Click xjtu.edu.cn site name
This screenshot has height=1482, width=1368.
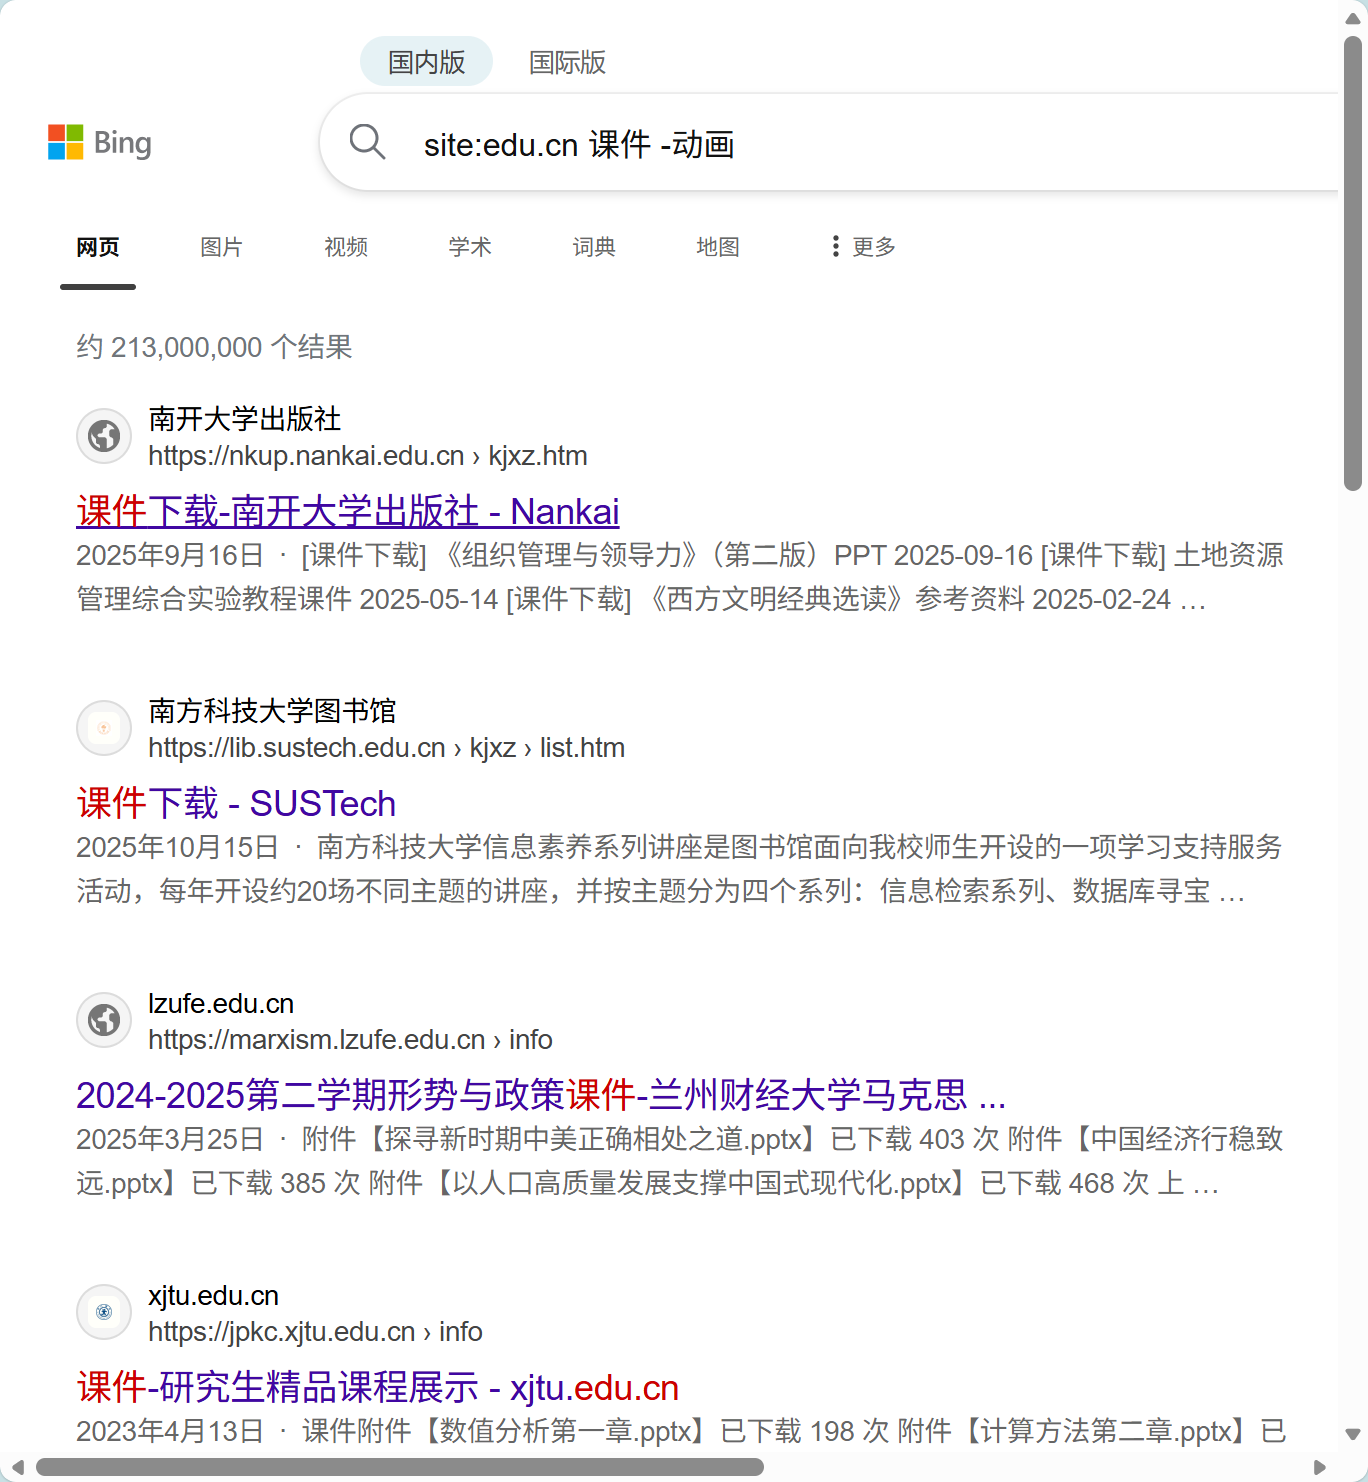(x=213, y=1295)
